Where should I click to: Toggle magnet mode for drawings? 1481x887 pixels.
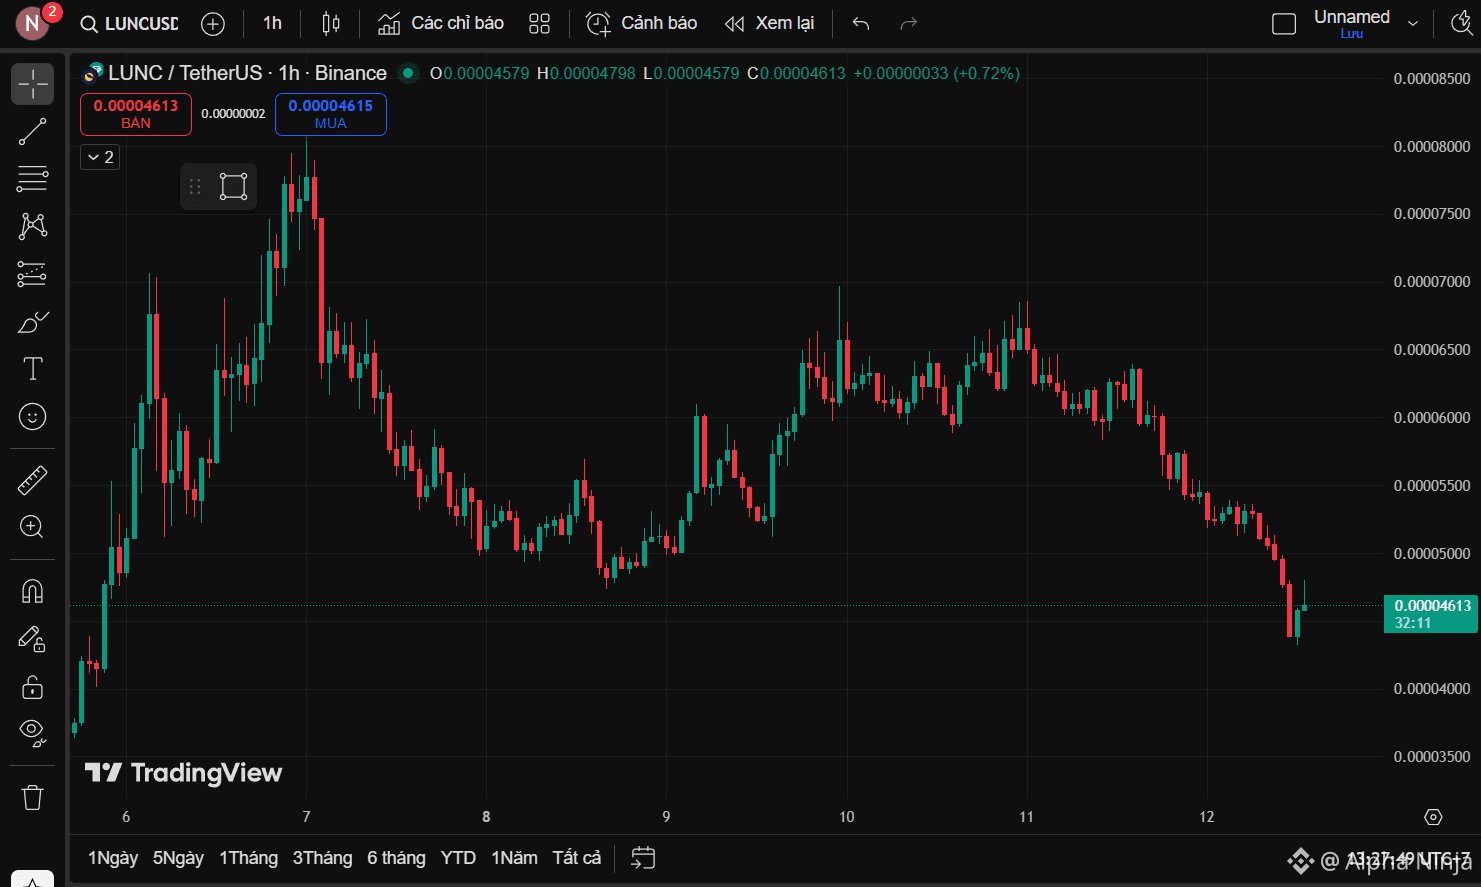pos(32,591)
